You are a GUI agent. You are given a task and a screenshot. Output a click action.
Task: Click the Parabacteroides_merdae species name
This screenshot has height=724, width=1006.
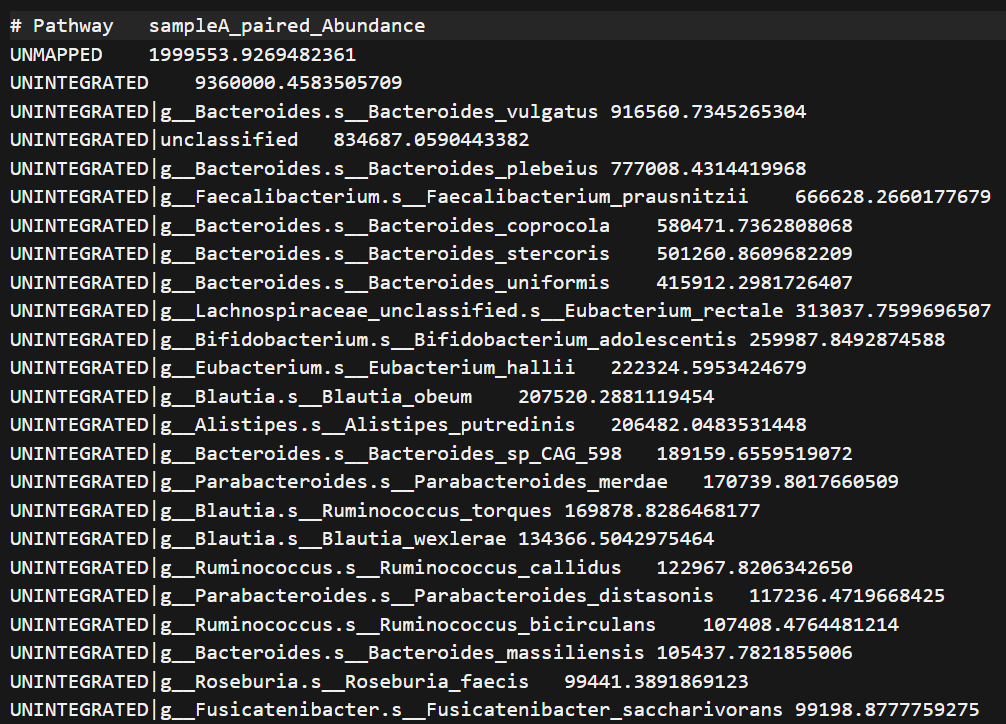coord(541,483)
